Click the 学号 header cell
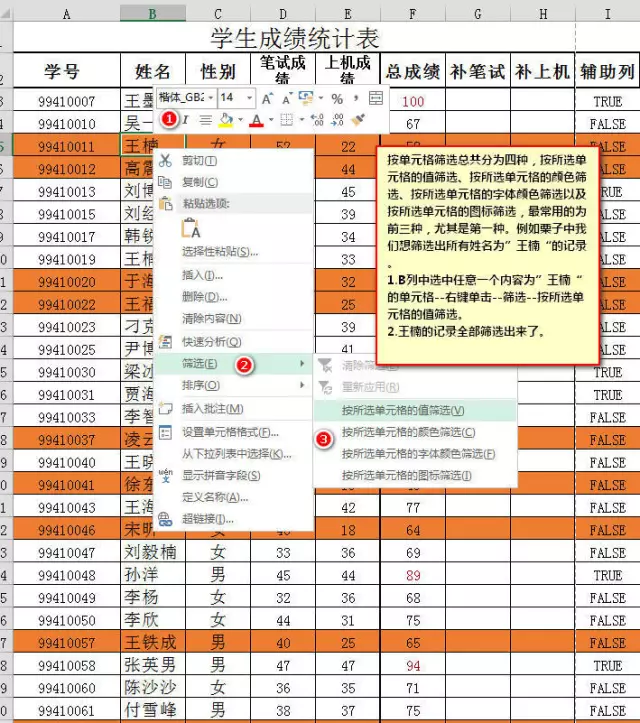This screenshot has width=640, height=723. [67, 70]
